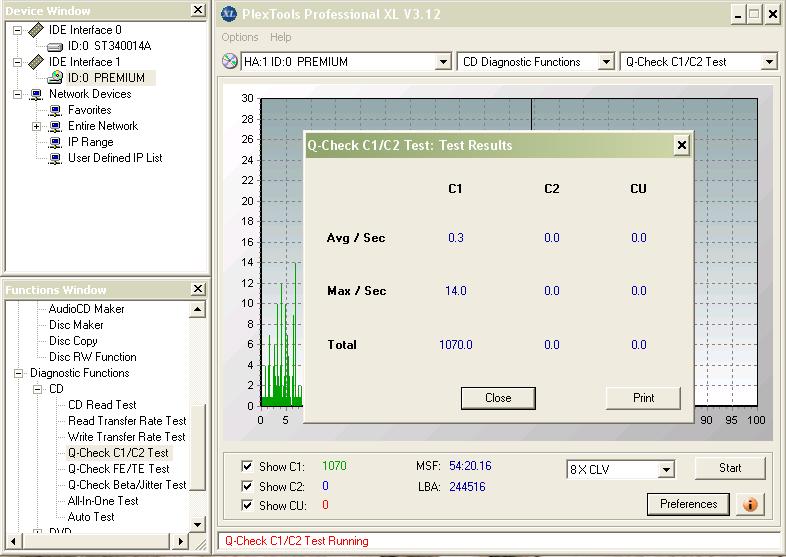Click the Q-Check C1/C2 Test Running status text
This screenshot has height=557, width=786.
(x=297, y=541)
